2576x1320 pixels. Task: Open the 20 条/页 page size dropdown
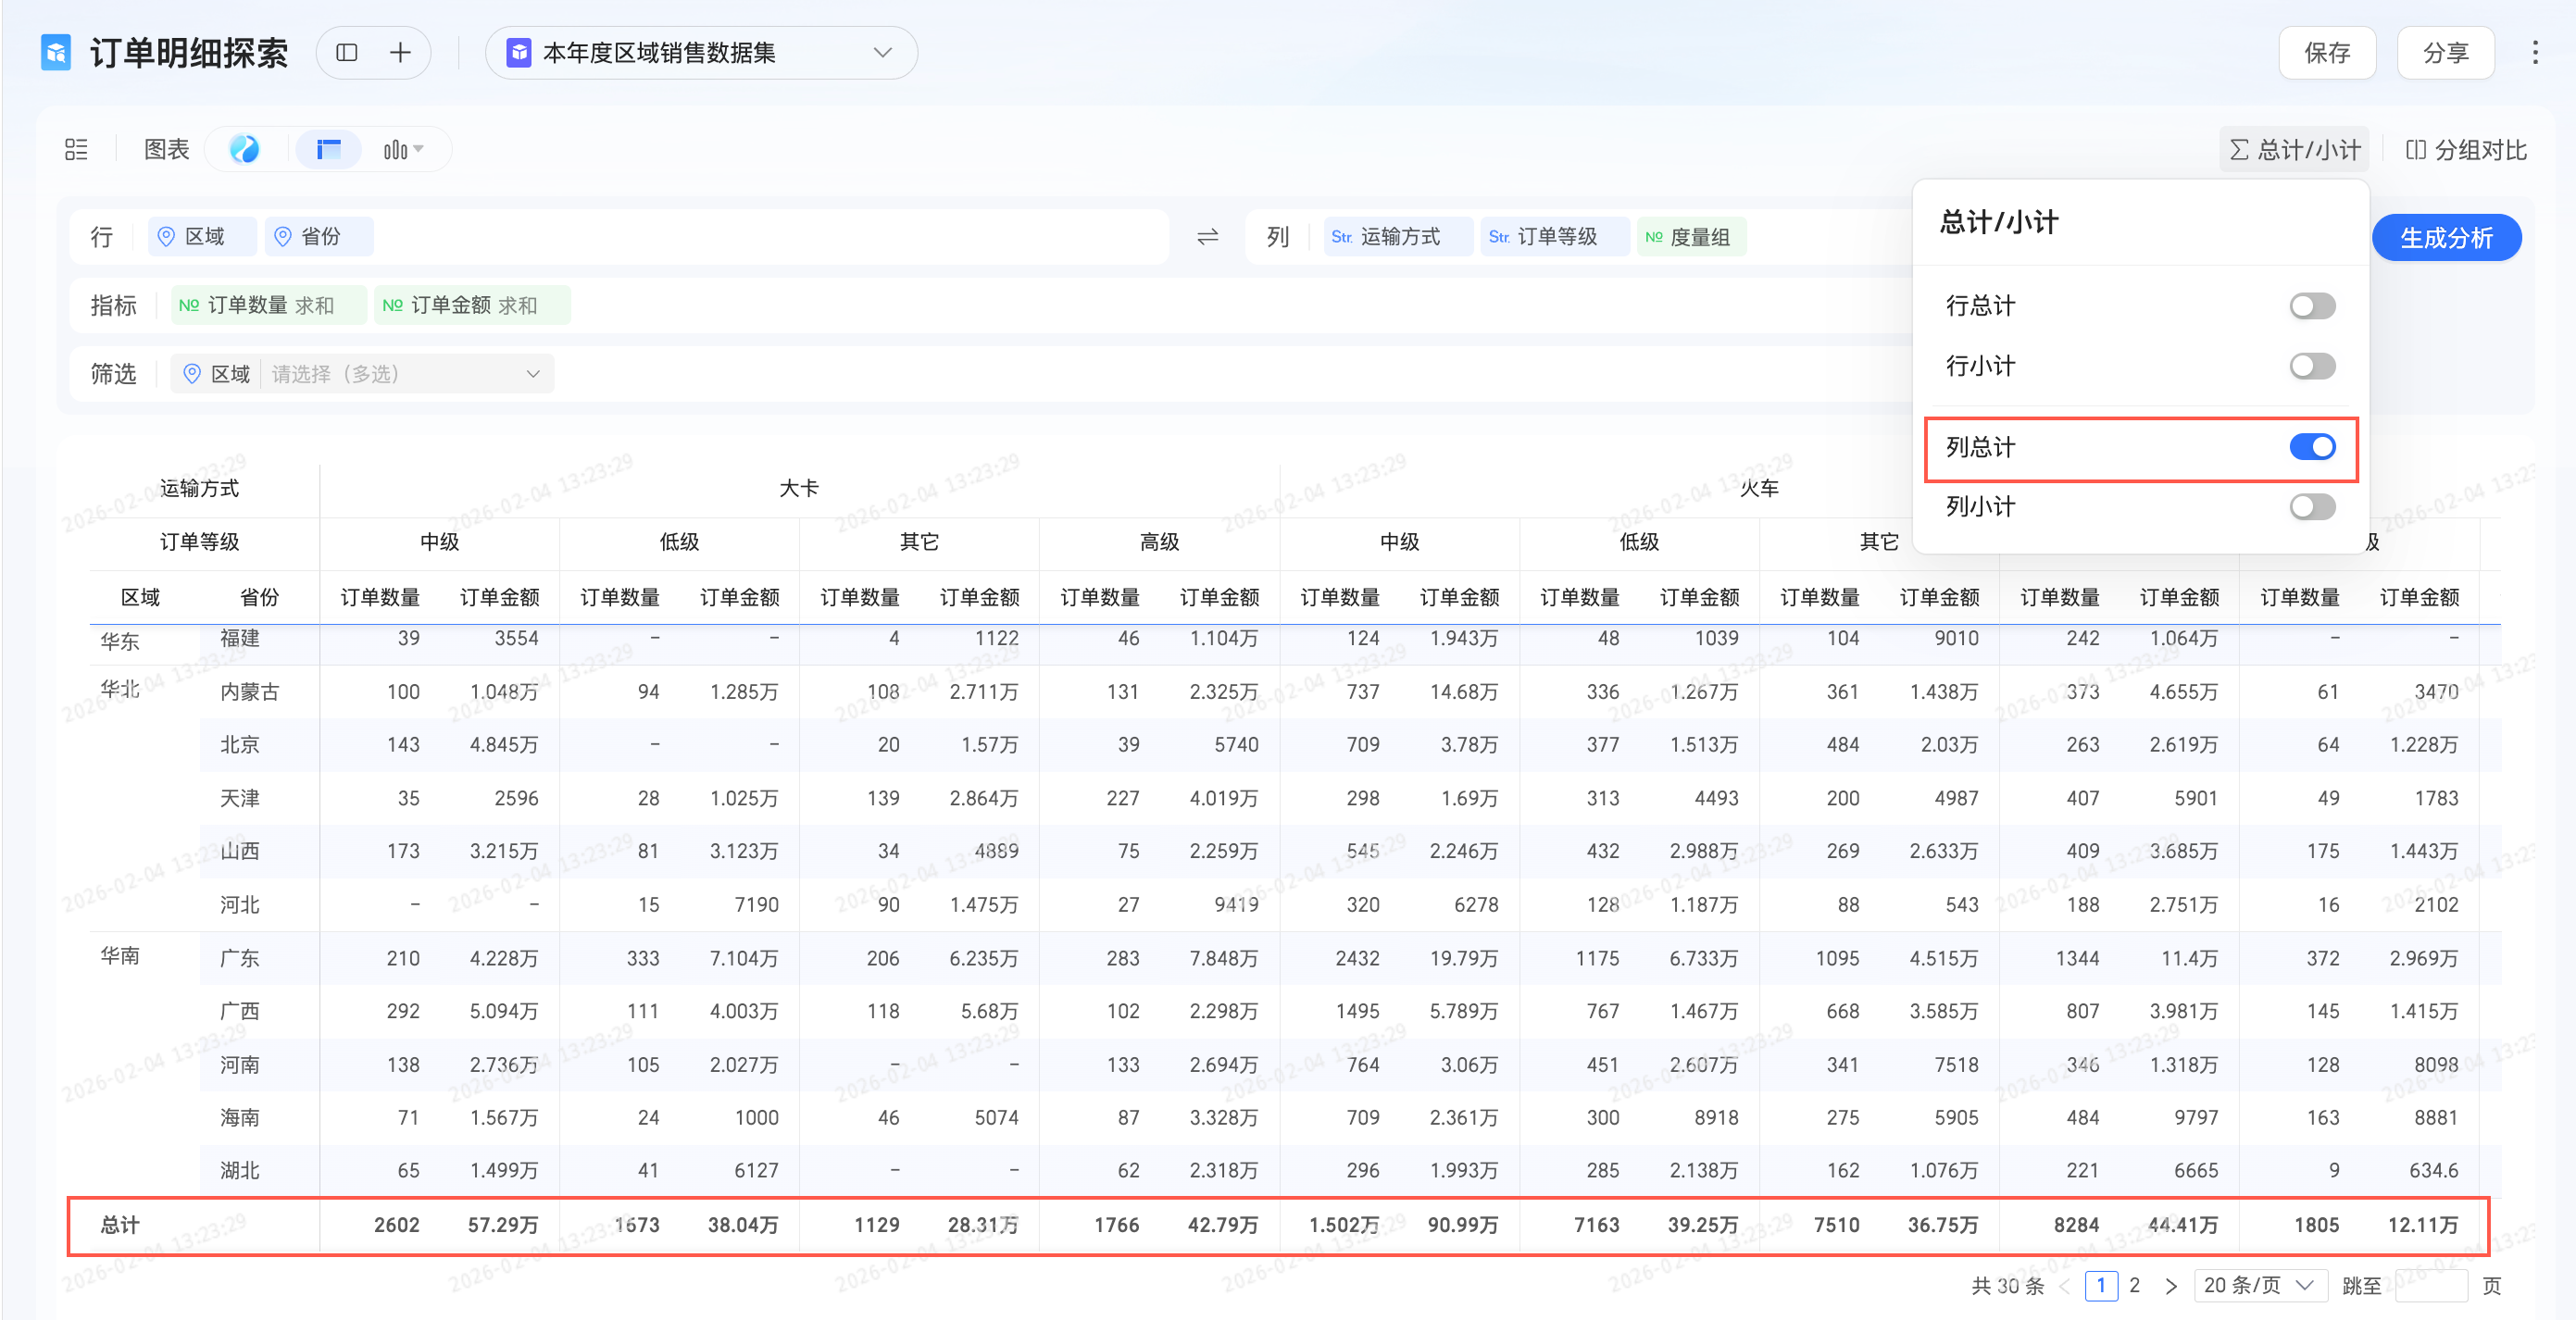2258,1285
